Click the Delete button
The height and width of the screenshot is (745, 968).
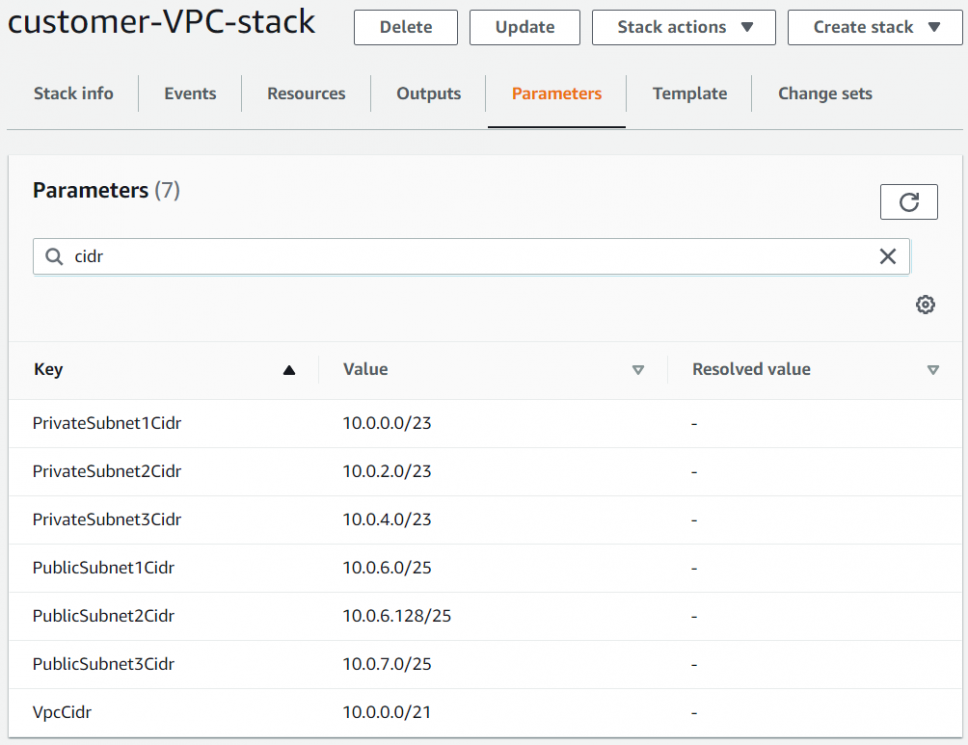tap(405, 27)
